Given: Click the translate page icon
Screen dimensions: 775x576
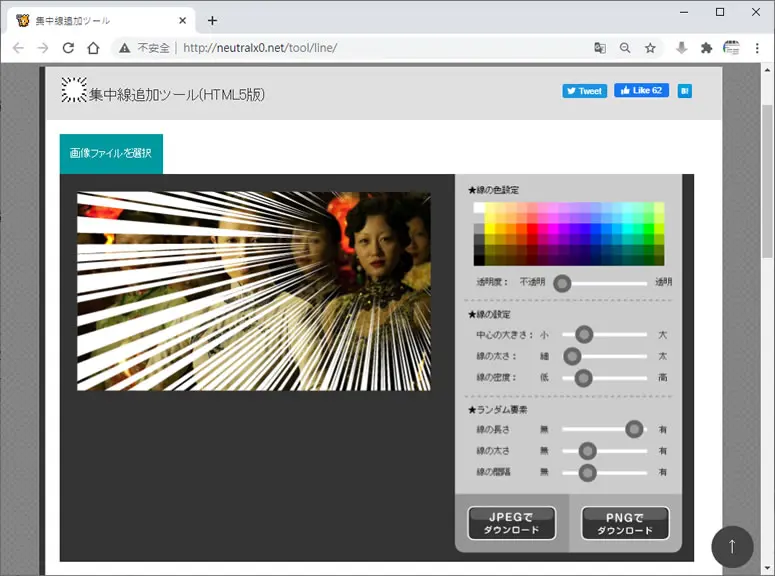Looking at the screenshot, I should coord(600,48).
